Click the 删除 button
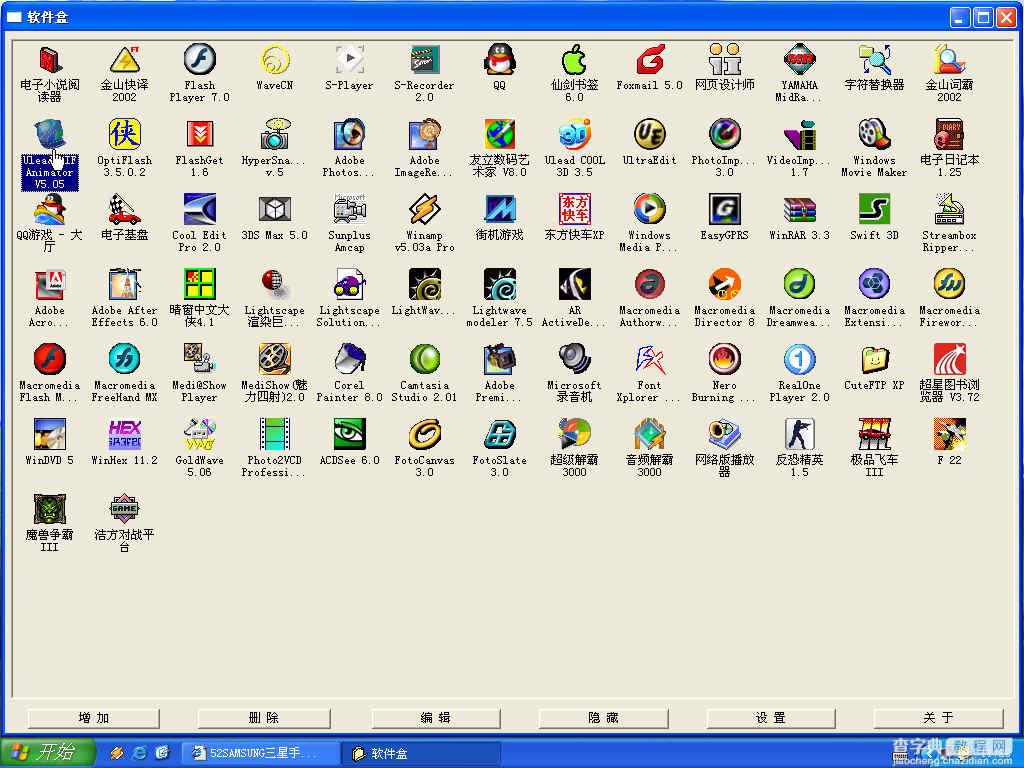 [264, 718]
